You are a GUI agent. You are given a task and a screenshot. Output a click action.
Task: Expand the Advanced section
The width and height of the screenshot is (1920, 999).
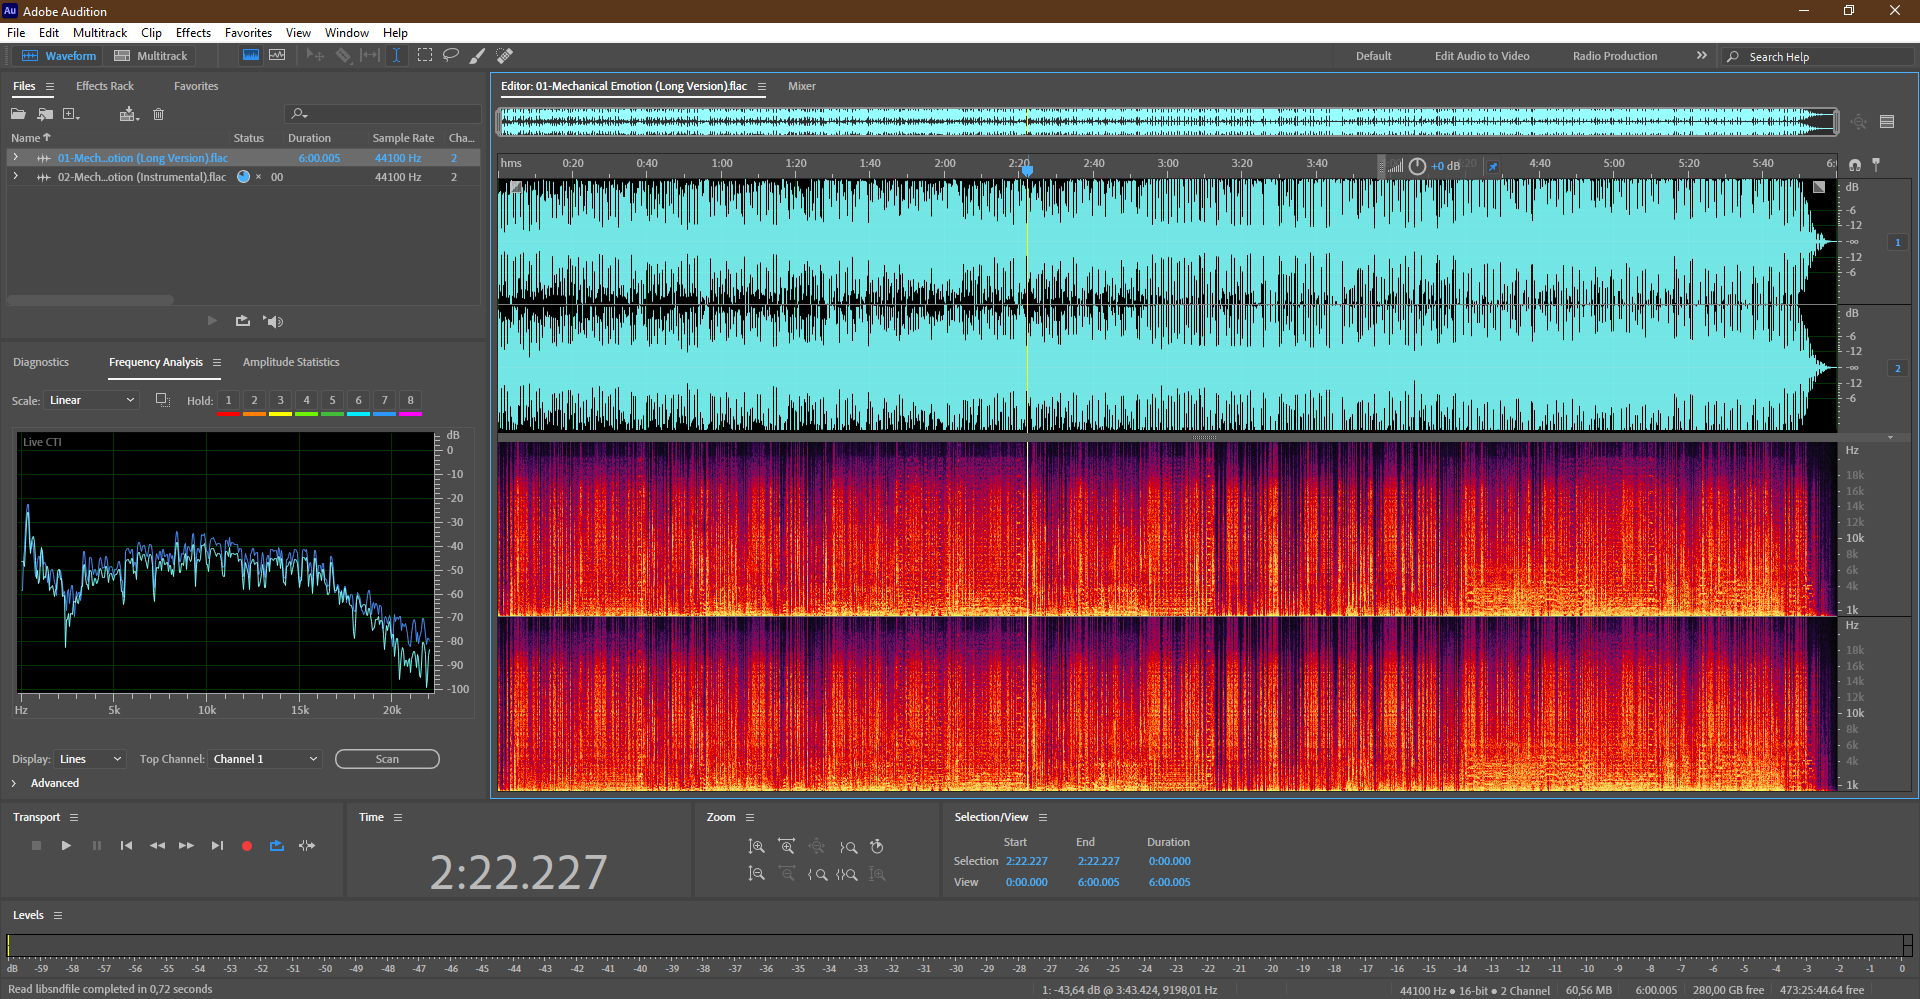[14, 783]
